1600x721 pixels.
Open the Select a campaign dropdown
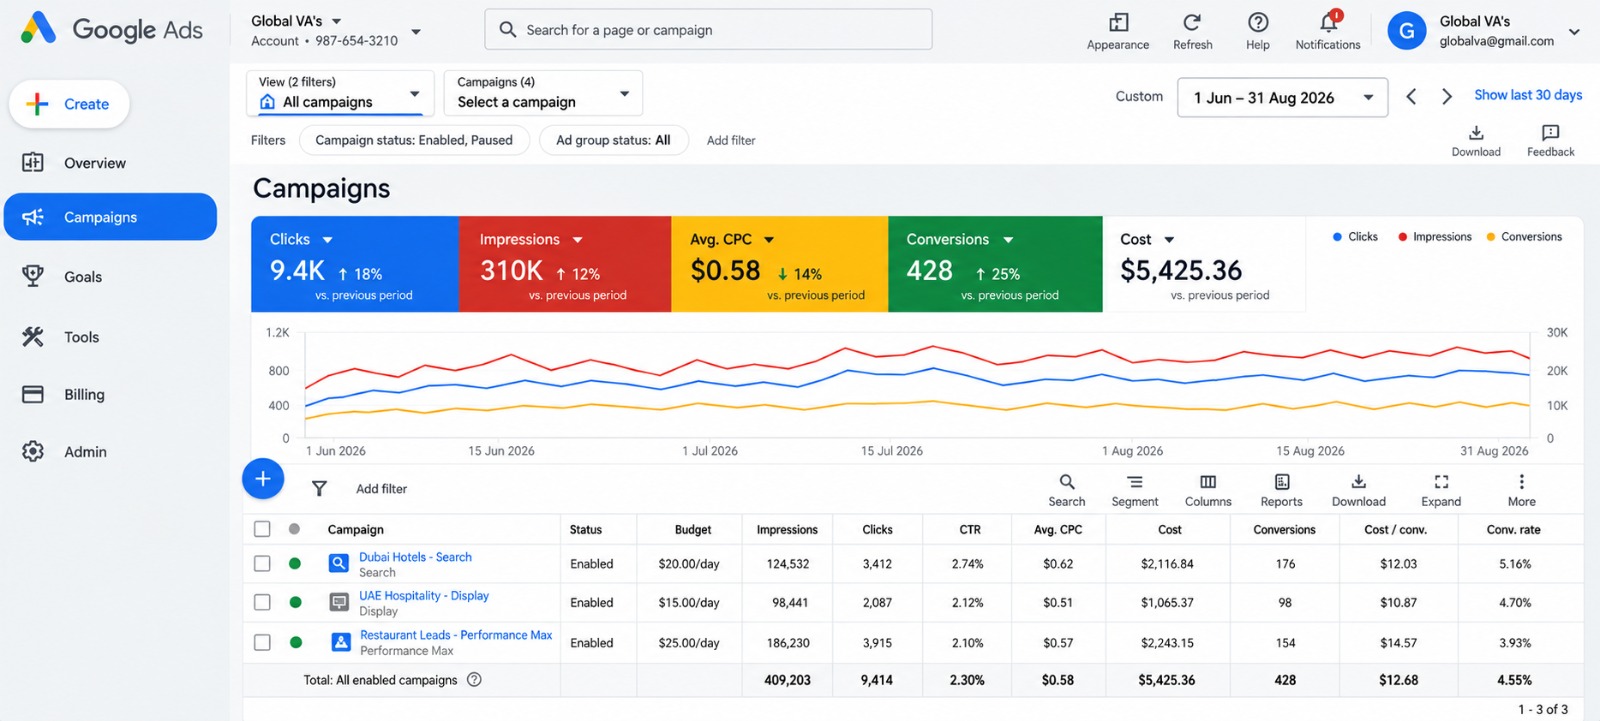point(543,93)
